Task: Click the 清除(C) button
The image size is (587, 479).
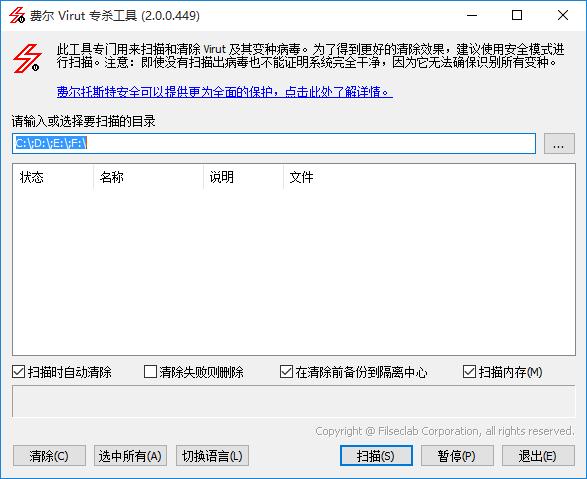Action: coord(49,456)
